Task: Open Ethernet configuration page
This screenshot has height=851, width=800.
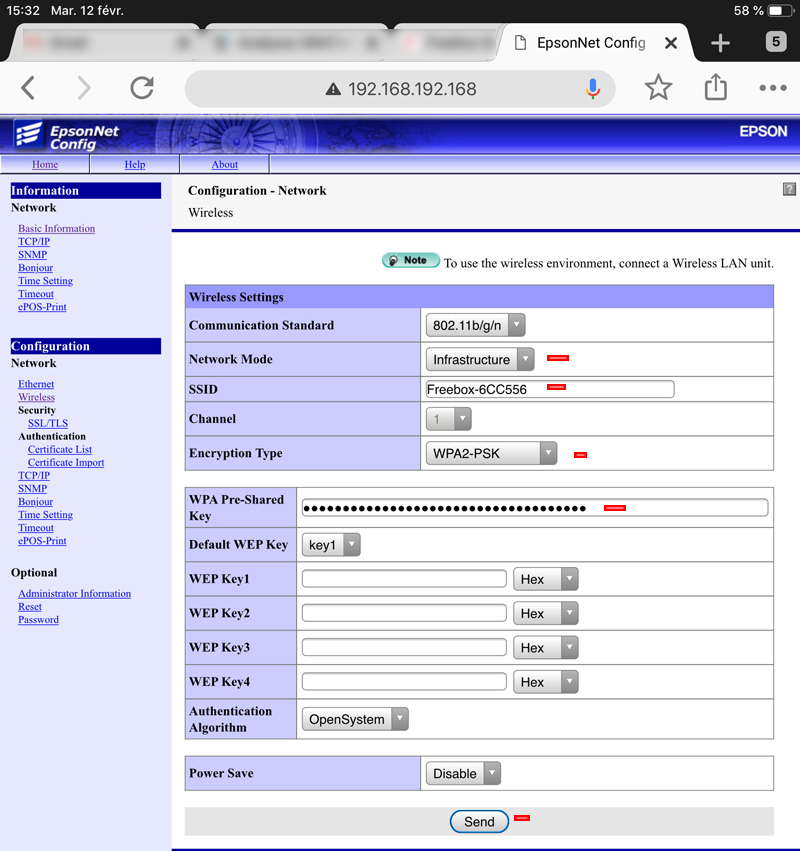Action: pyautogui.click(x=36, y=384)
